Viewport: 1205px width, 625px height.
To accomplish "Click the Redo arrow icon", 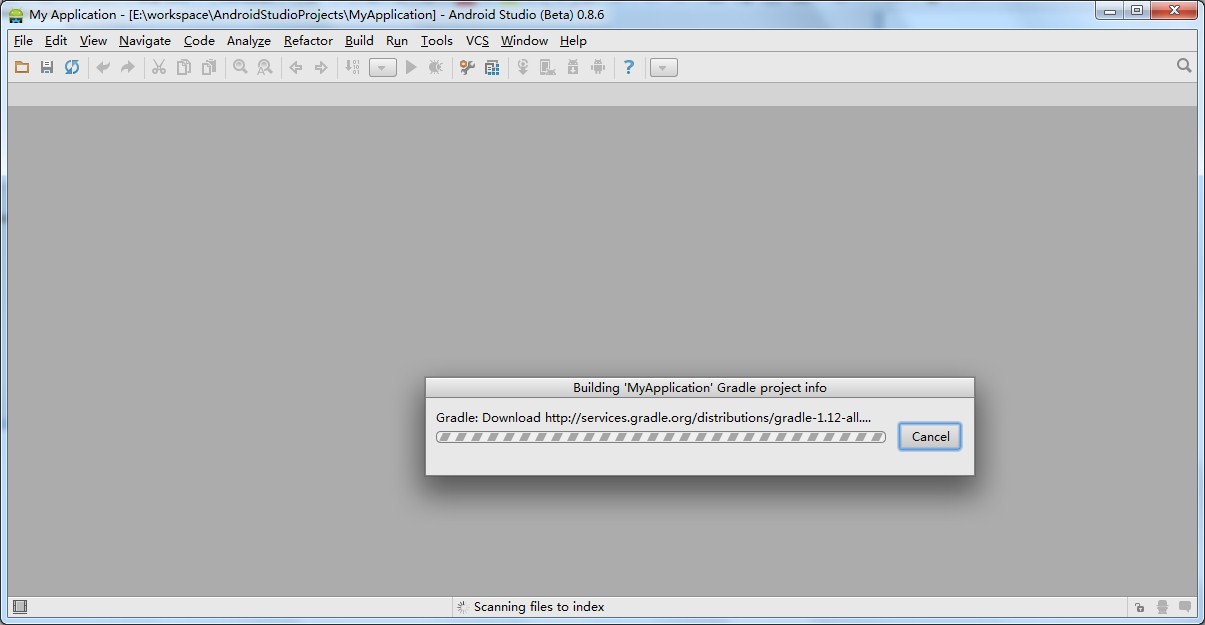I will coord(127,67).
